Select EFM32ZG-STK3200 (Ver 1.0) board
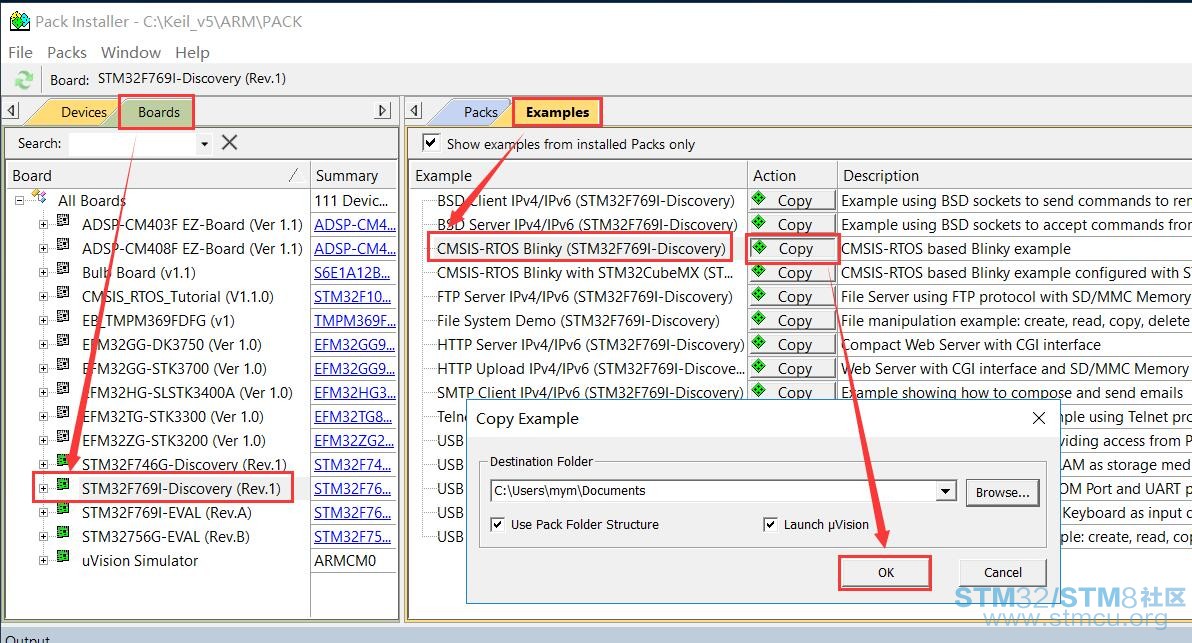 tap(173, 440)
